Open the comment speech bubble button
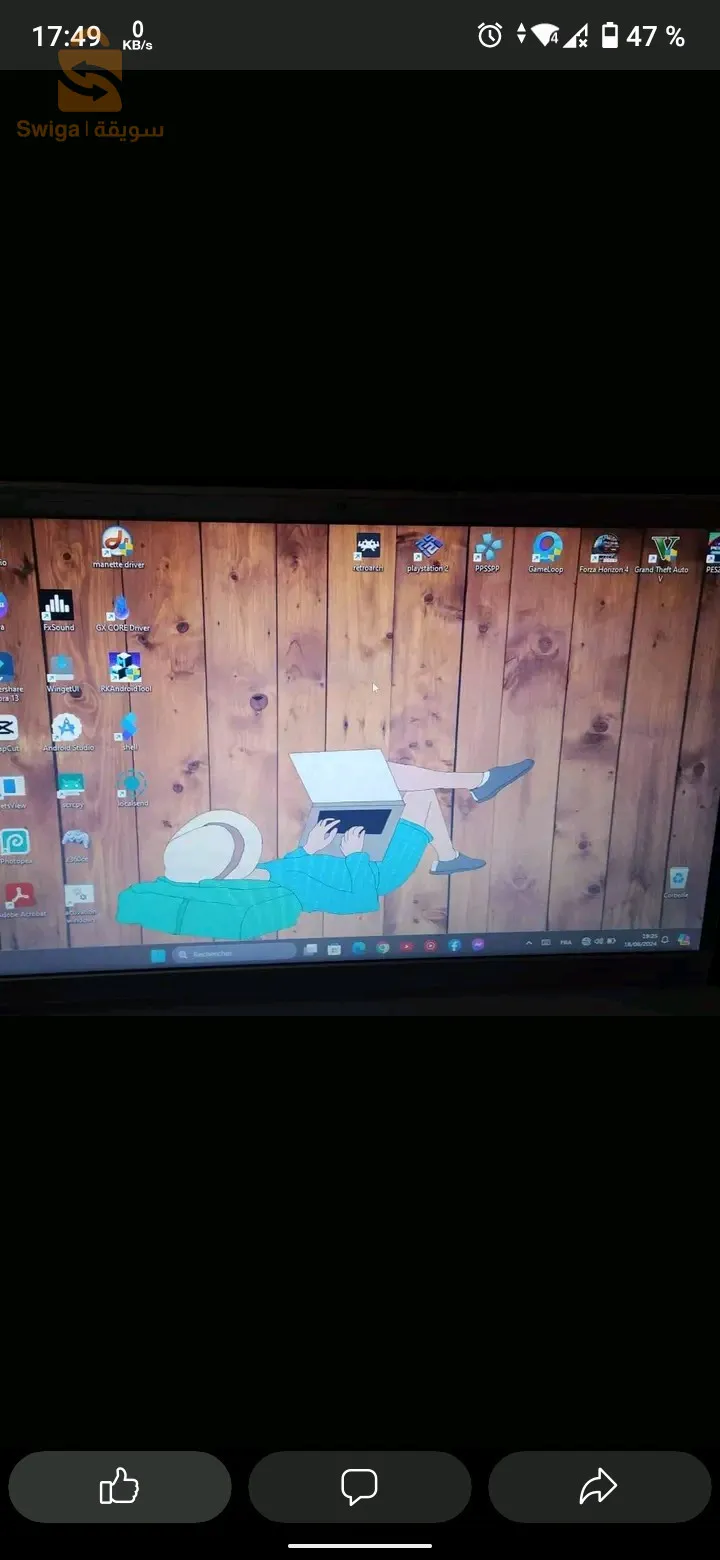Screen dimensions: 720x1560 click(359, 1487)
